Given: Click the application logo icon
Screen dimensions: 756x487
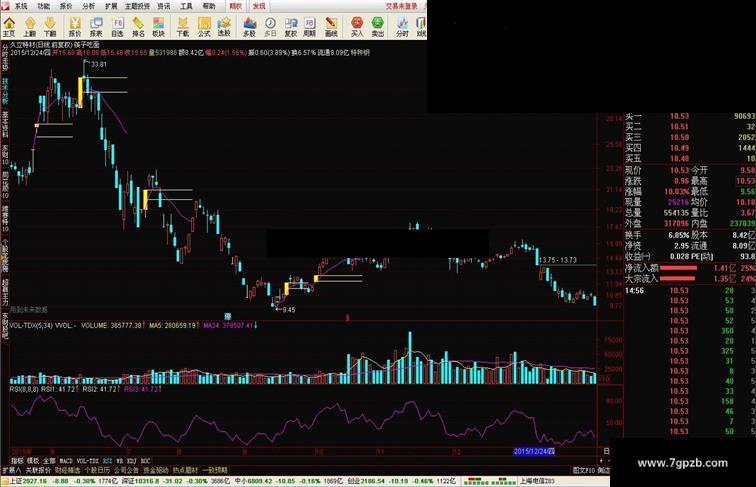Looking at the screenshot, I should point(5,6).
